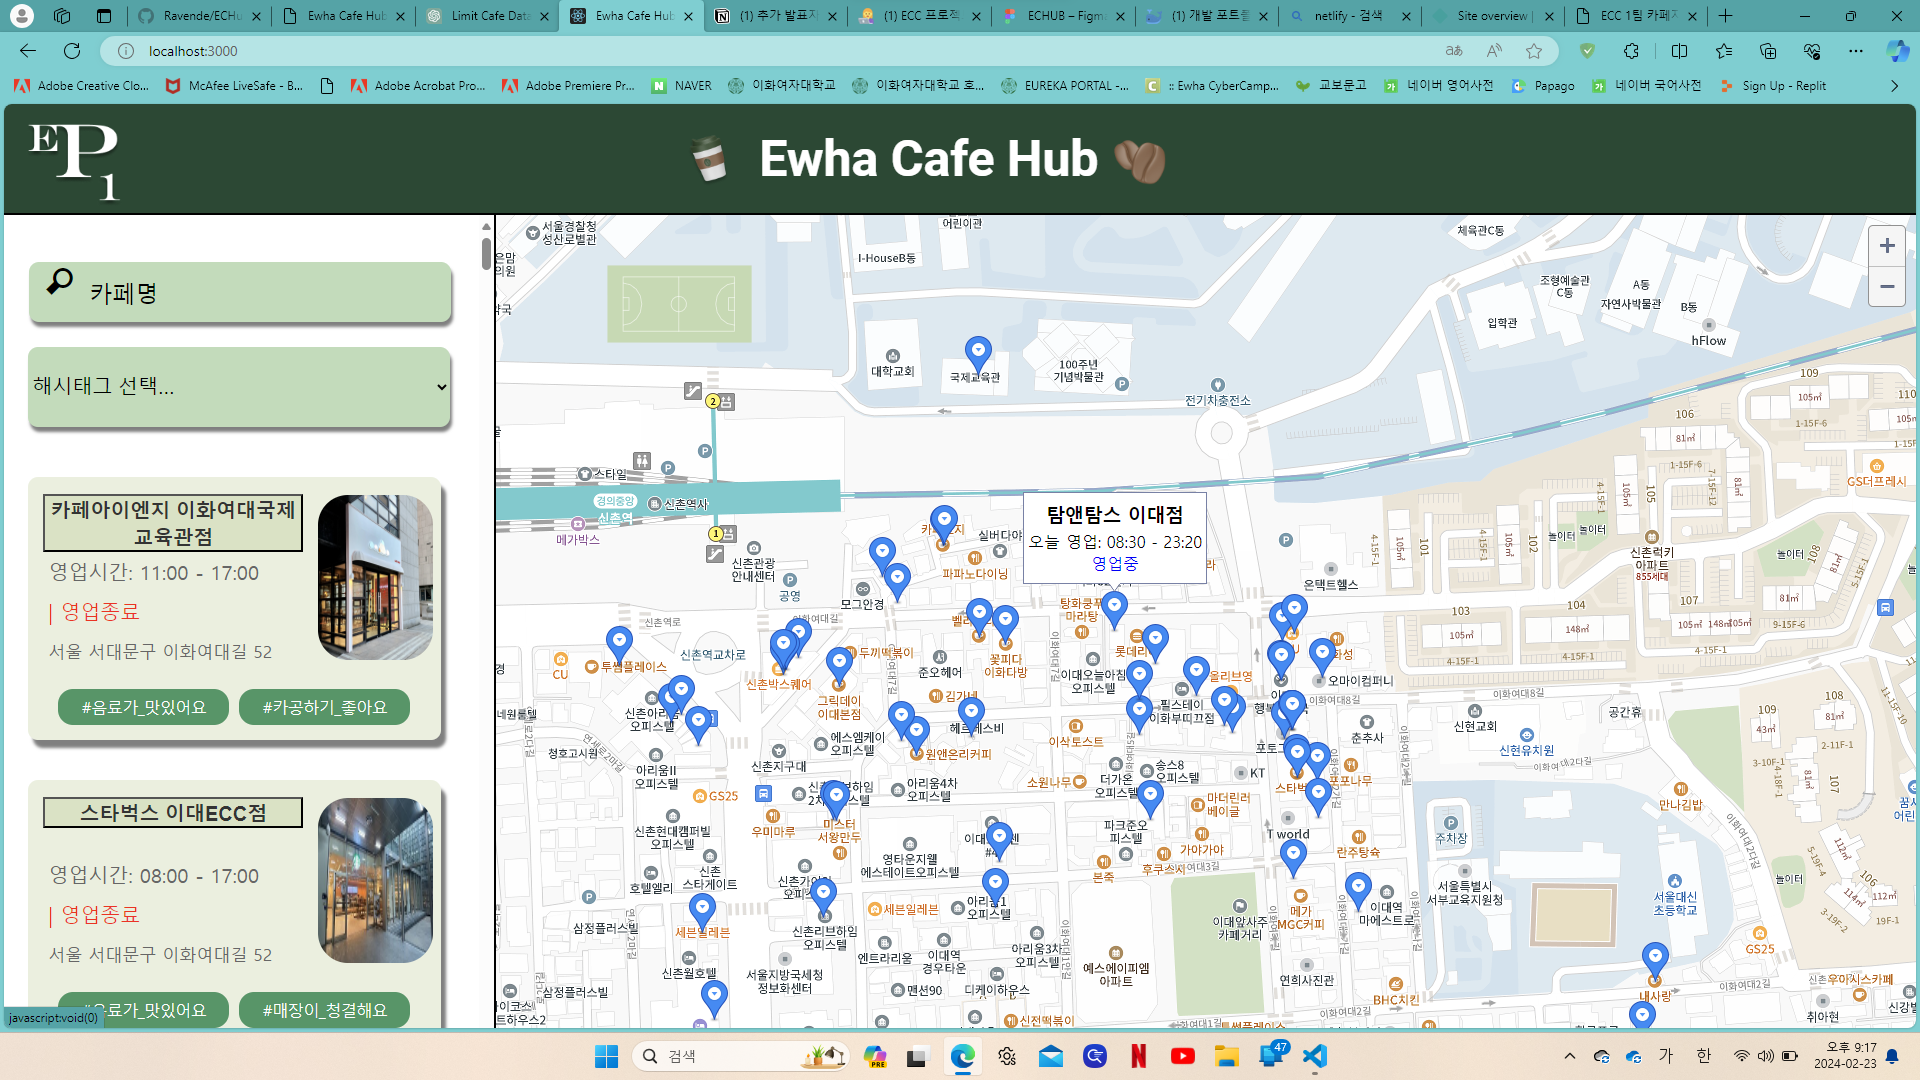Click the #매장이_청결해요 hashtag button
The image size is (1920, 1080).
coord(324,1010)
